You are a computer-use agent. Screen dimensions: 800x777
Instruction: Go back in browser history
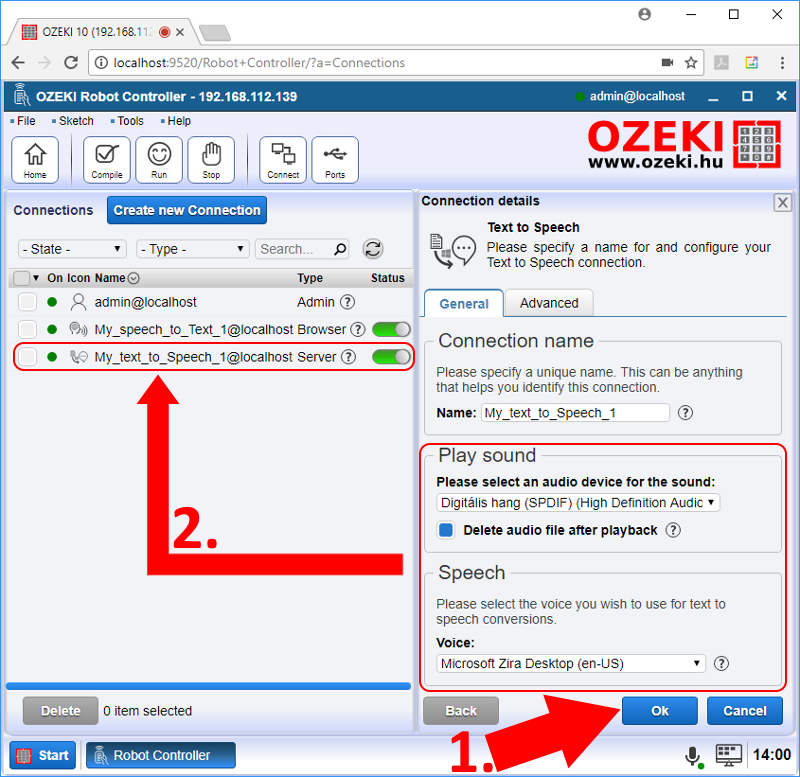(x=18, y=63)
